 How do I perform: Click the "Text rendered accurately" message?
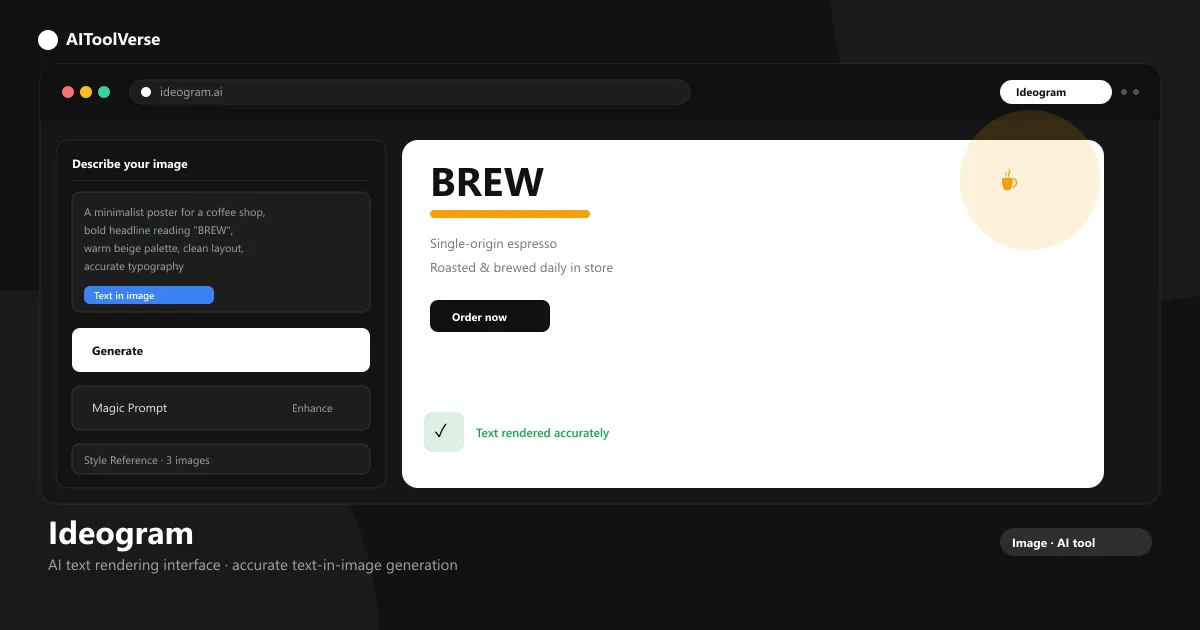(x=542, y=433)
